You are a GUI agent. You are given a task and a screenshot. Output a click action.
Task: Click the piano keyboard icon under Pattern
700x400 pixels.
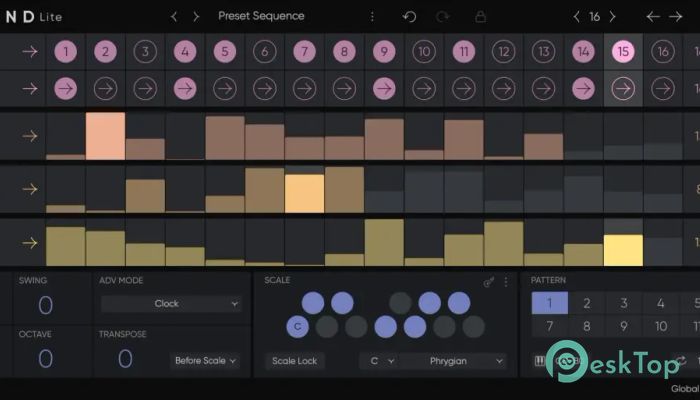pos(542,361)
